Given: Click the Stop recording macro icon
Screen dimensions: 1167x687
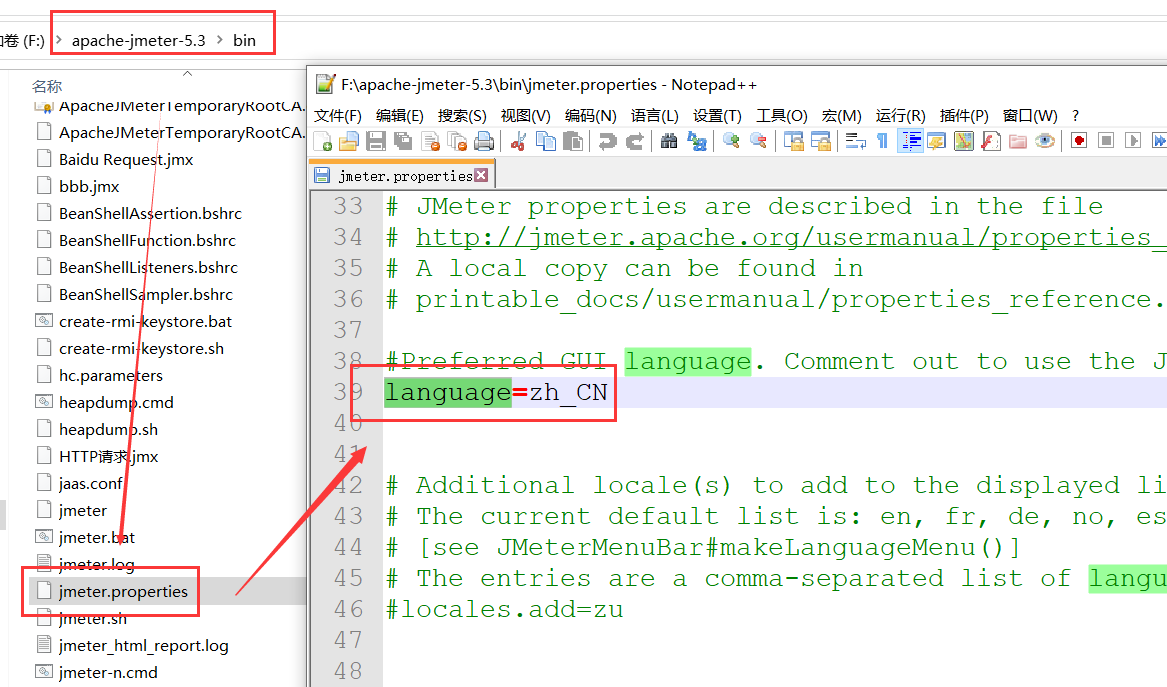Looking at the screenshot, I should point(1106,141).
